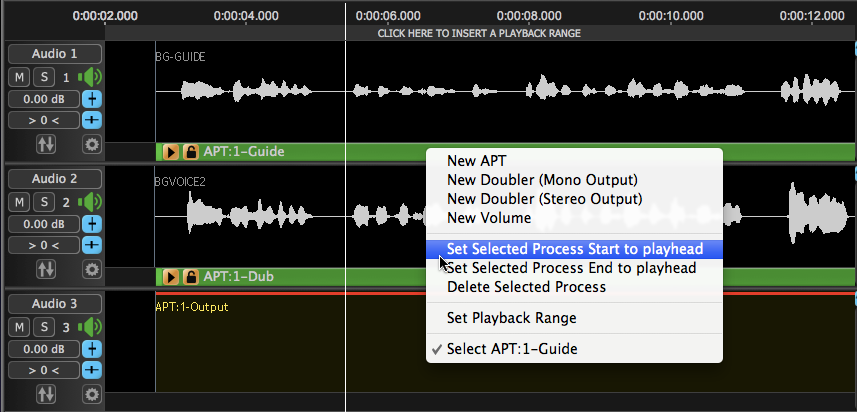This screenshot has height=412, width=857.
Task: Mute the Audio 2 track
Action: pyautogui.click(x=19, y=203)
